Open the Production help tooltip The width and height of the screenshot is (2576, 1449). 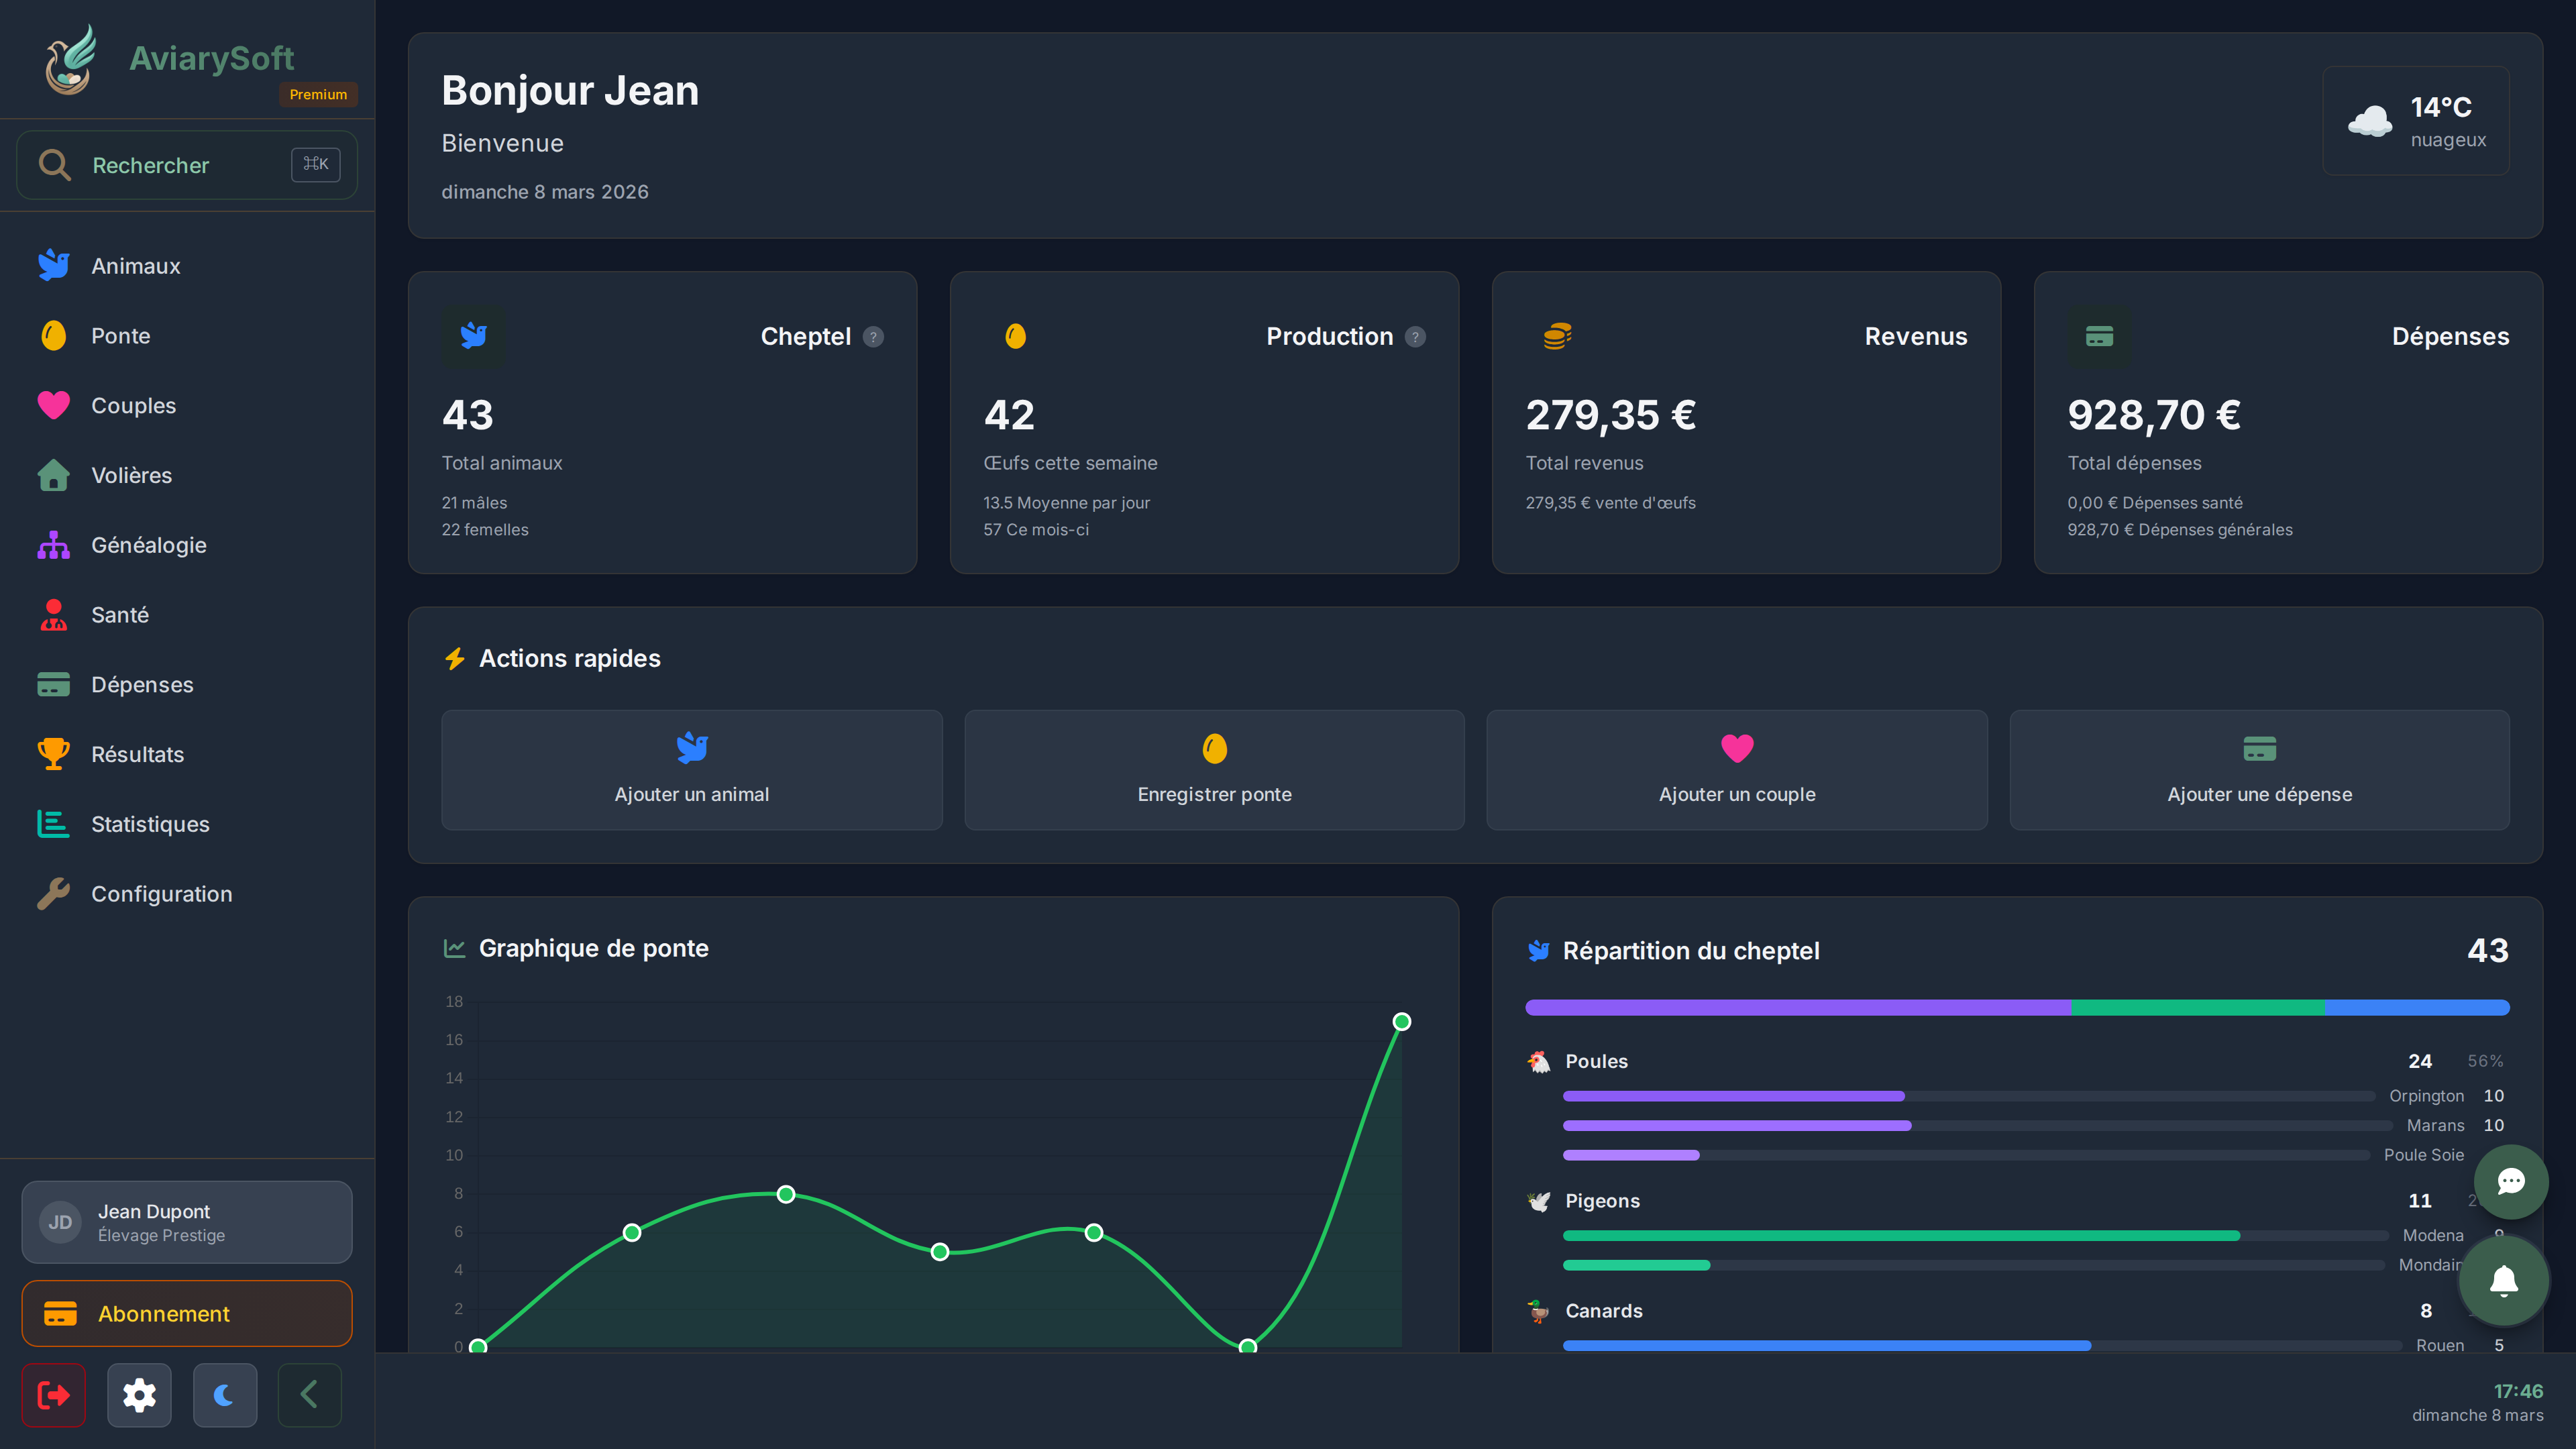pyautogui.click(x=1415, y=337)
